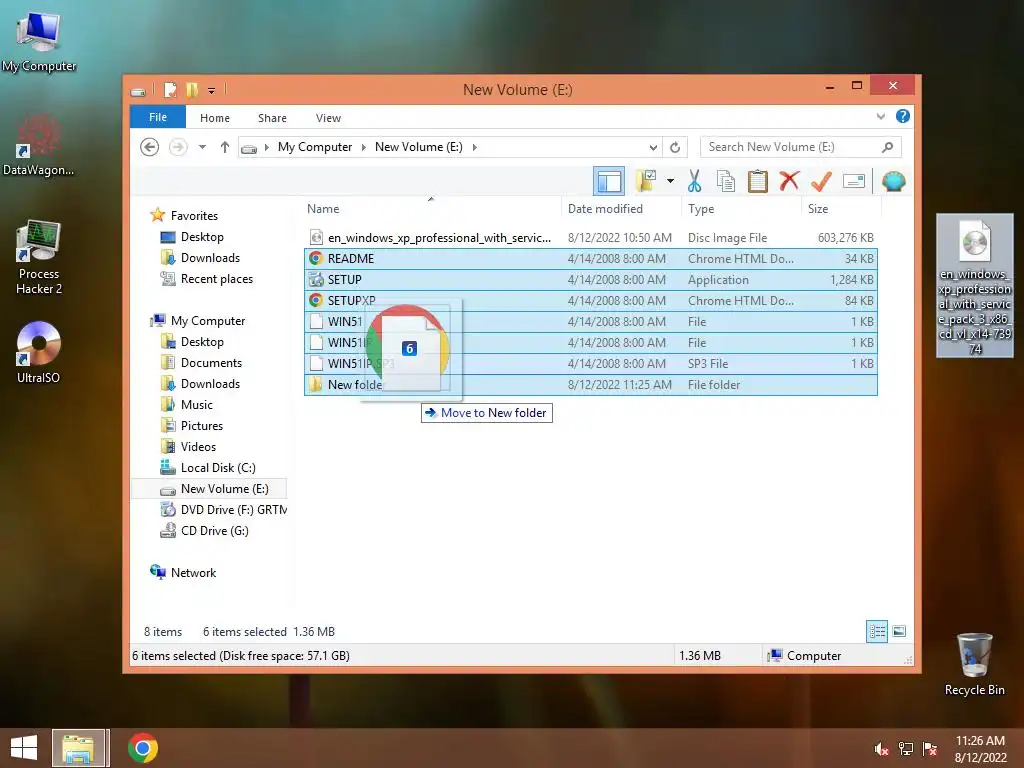Open the View ribbon tab
The width and height of the screenshot is (1024, 768).
tap(328, 118)
